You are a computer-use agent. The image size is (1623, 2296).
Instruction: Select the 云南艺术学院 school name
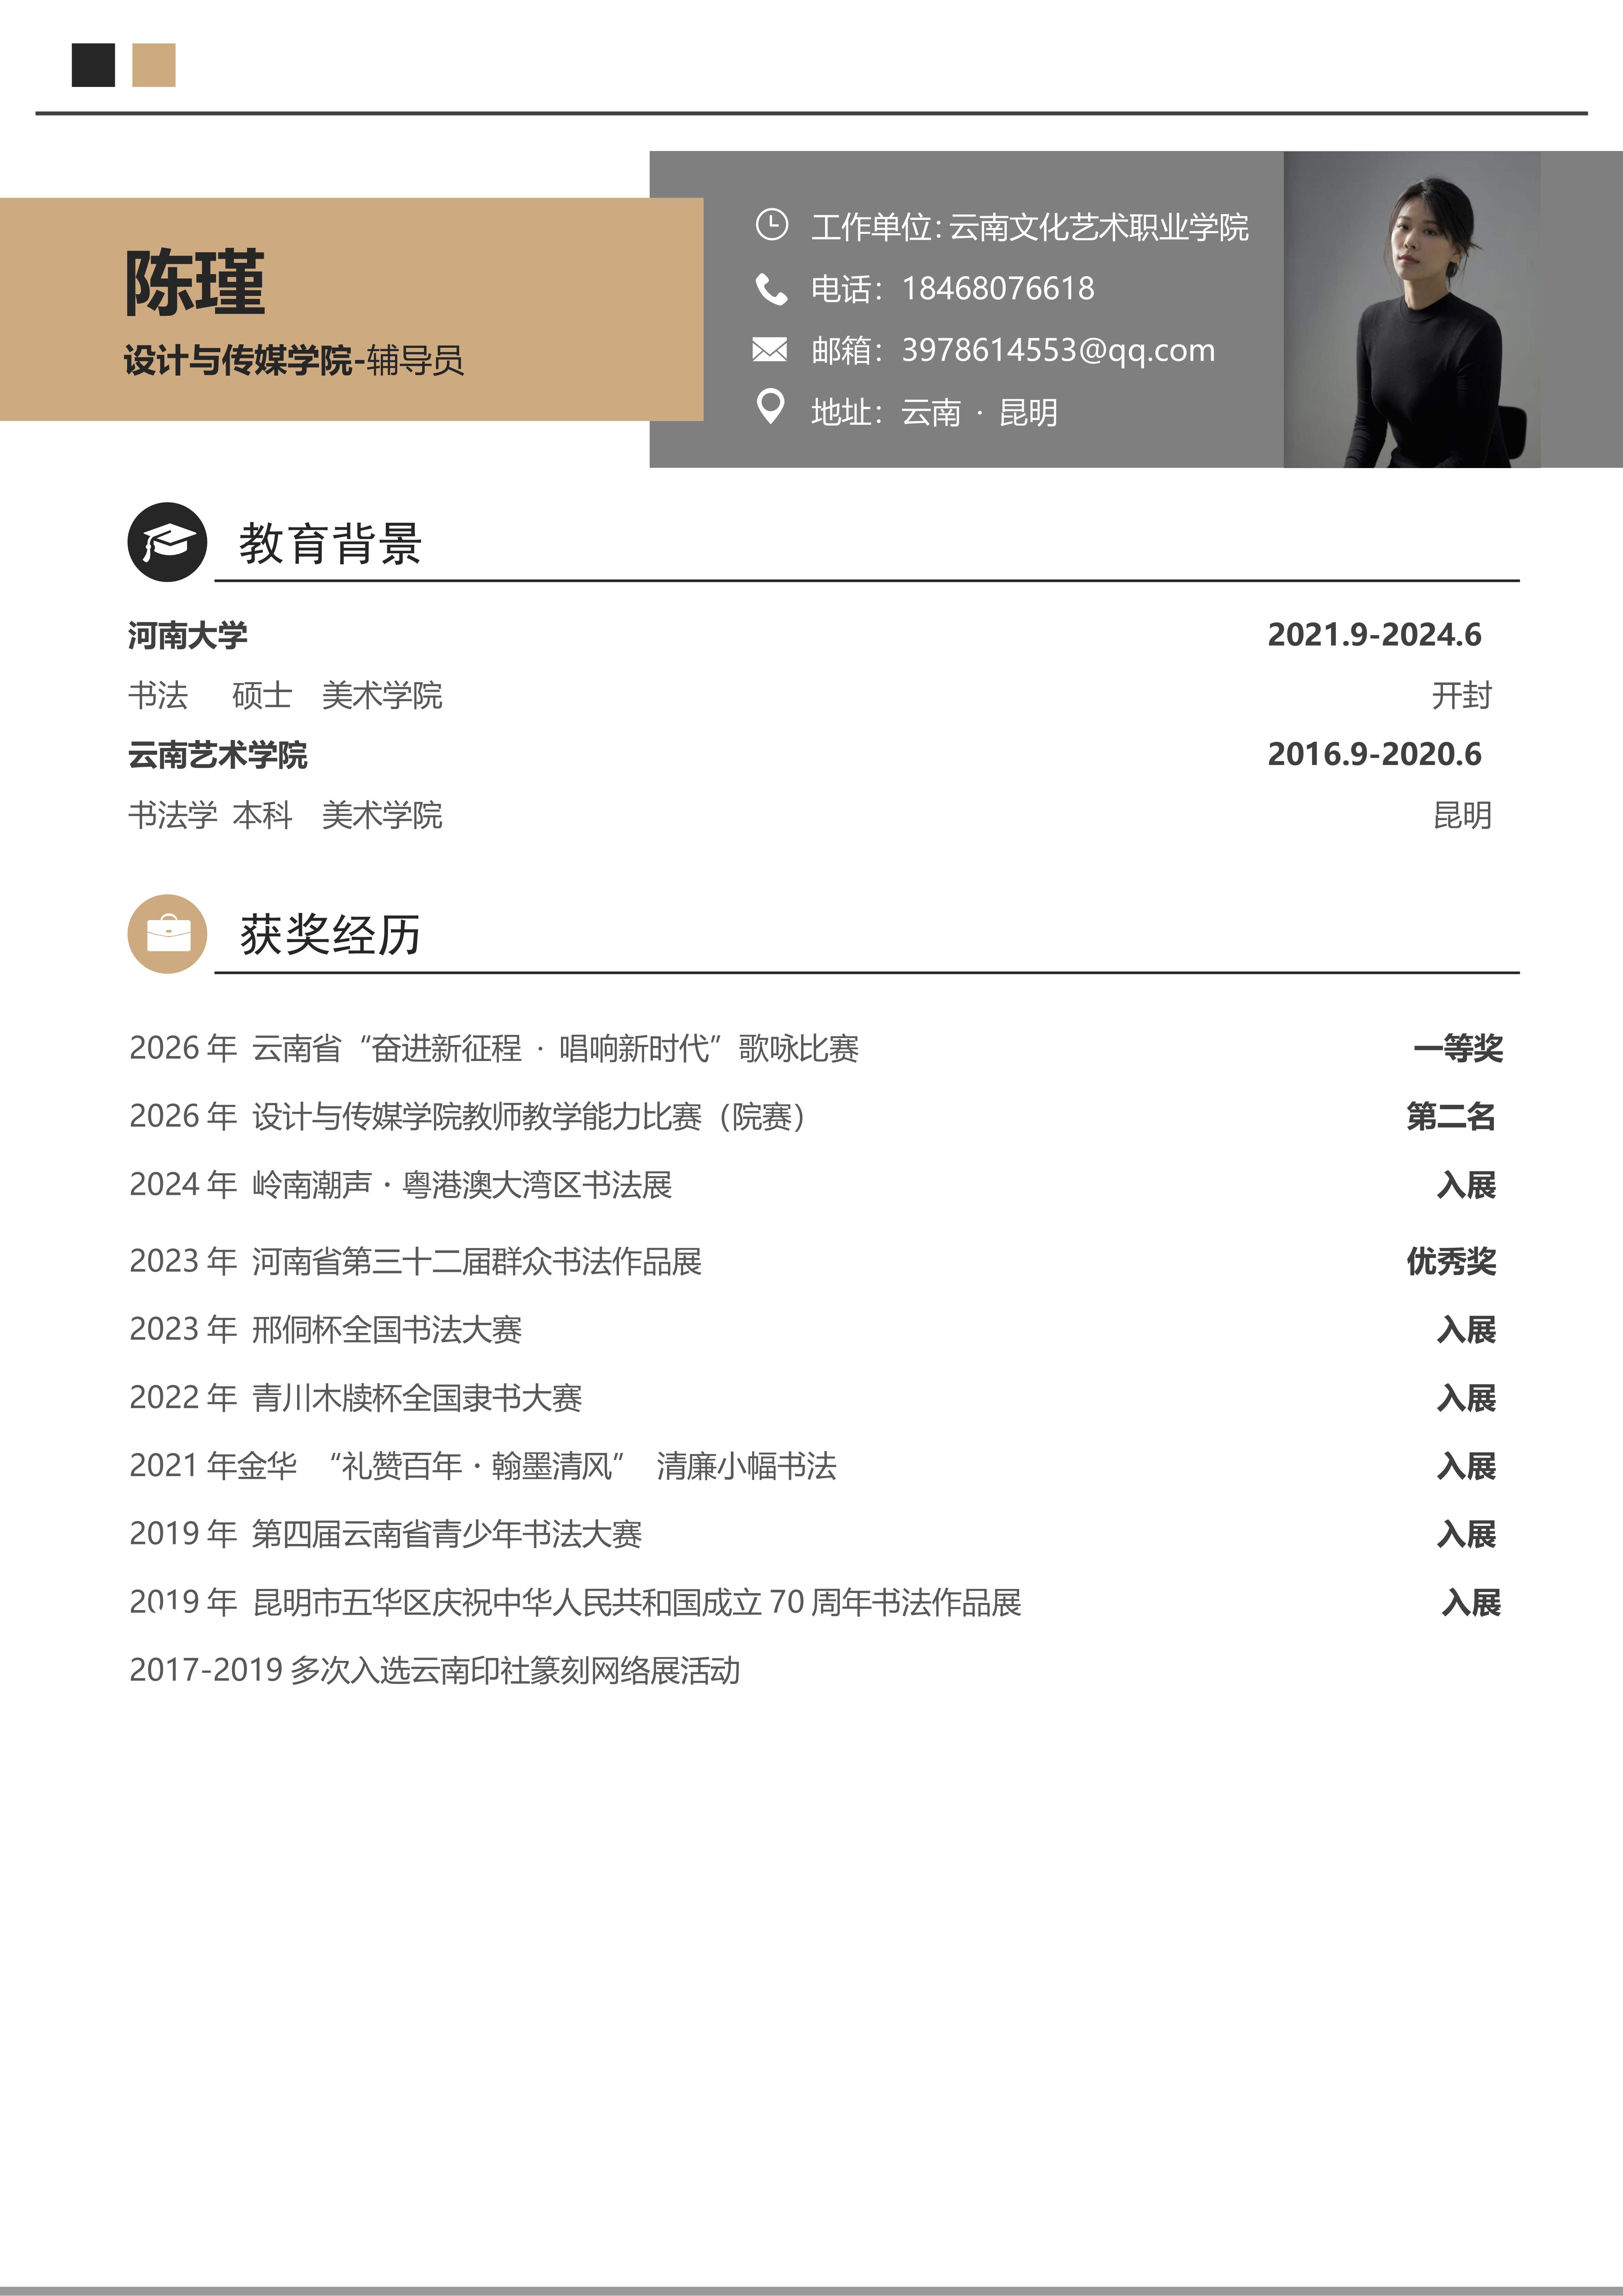tap(218, 755)
